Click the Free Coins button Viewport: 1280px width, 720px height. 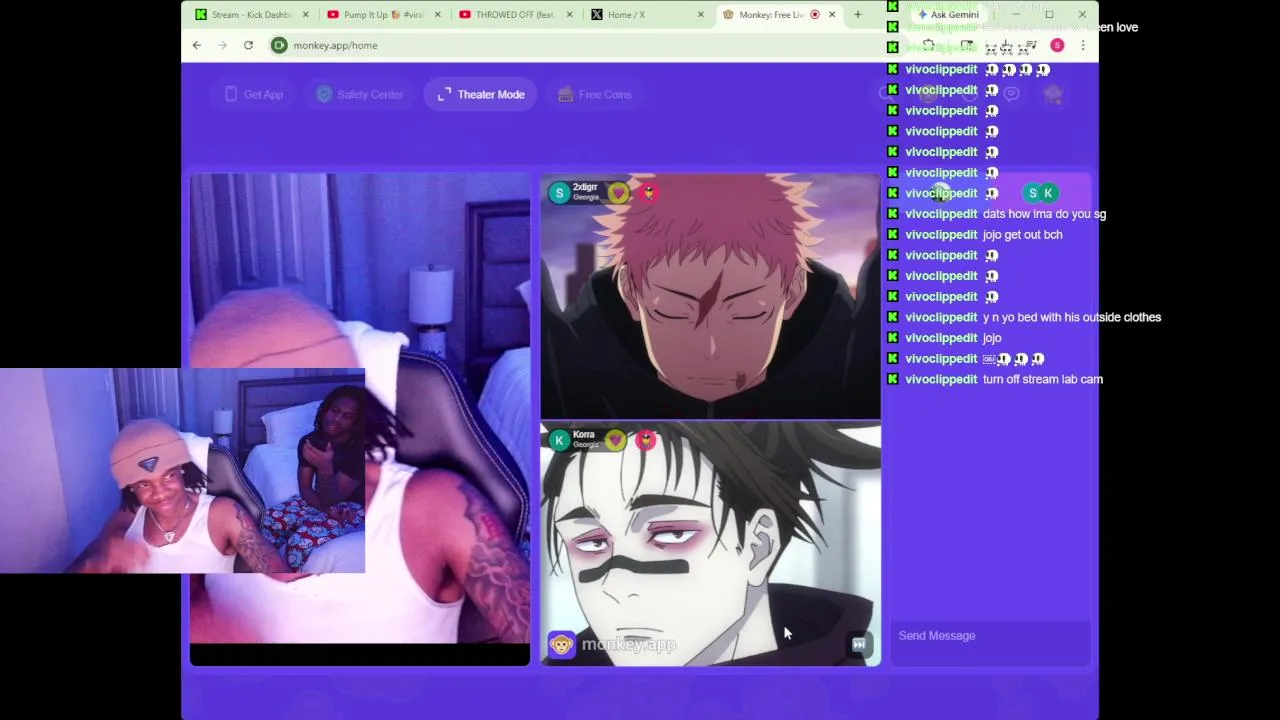tap(595, 94)
